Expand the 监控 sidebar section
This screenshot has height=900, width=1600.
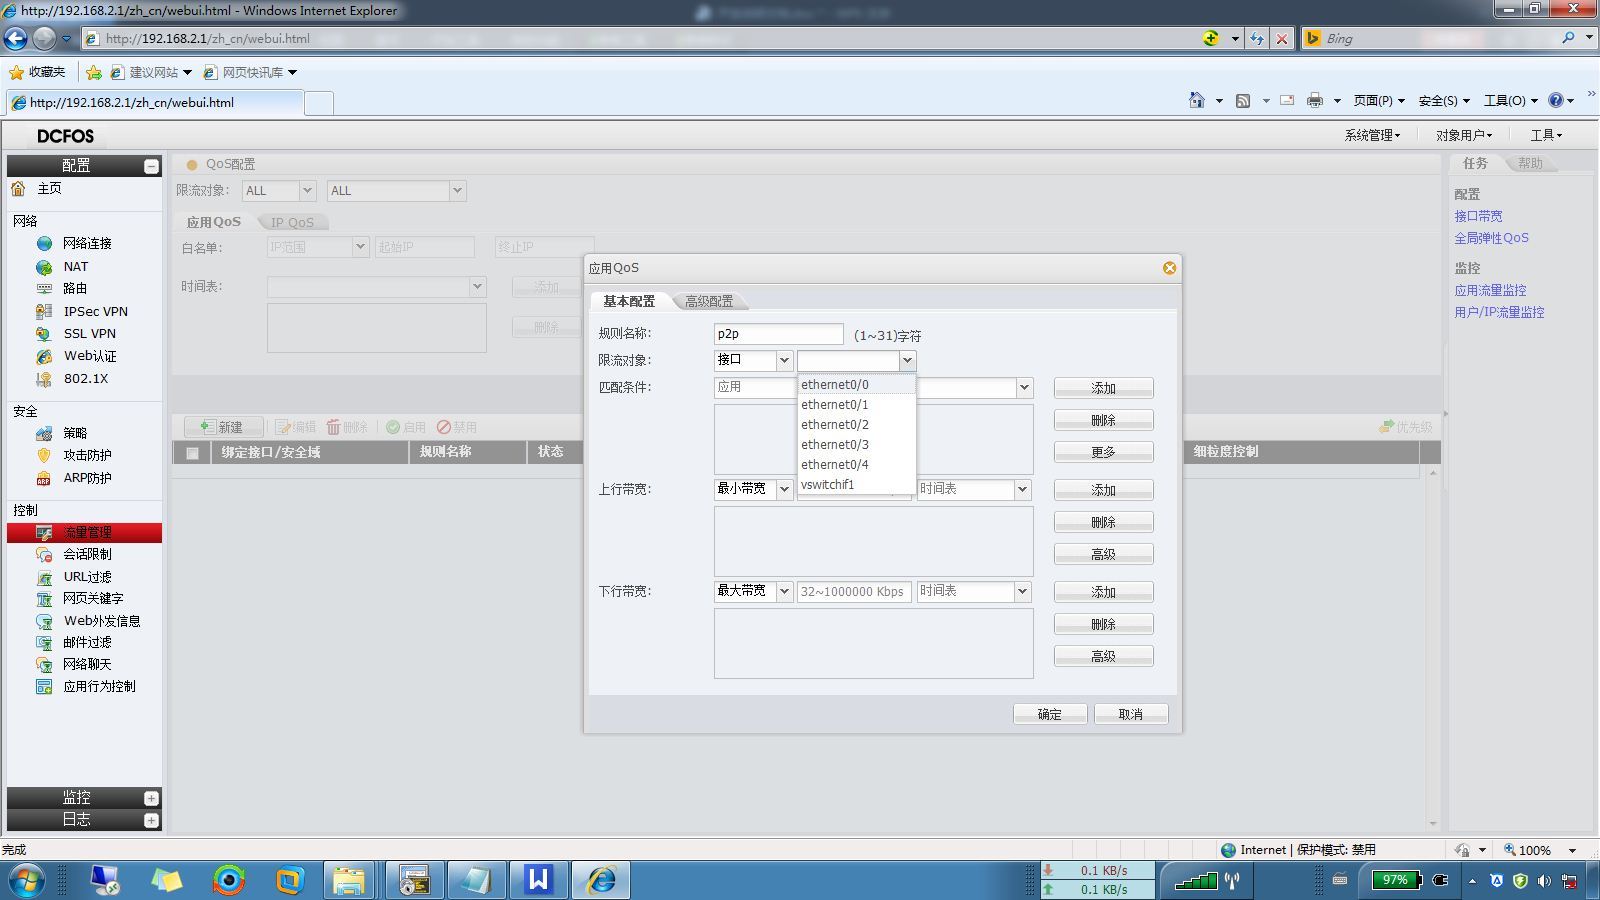coord(151,798)
